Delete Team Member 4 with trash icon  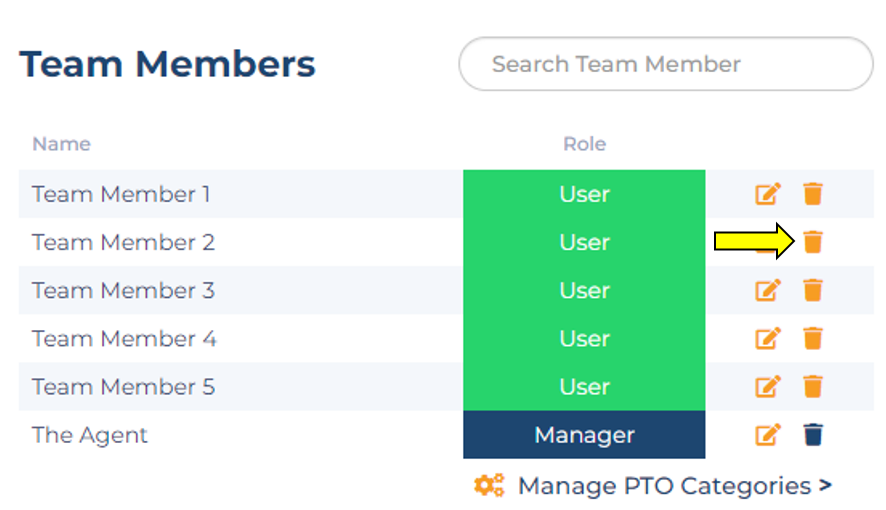click(813, 338)
